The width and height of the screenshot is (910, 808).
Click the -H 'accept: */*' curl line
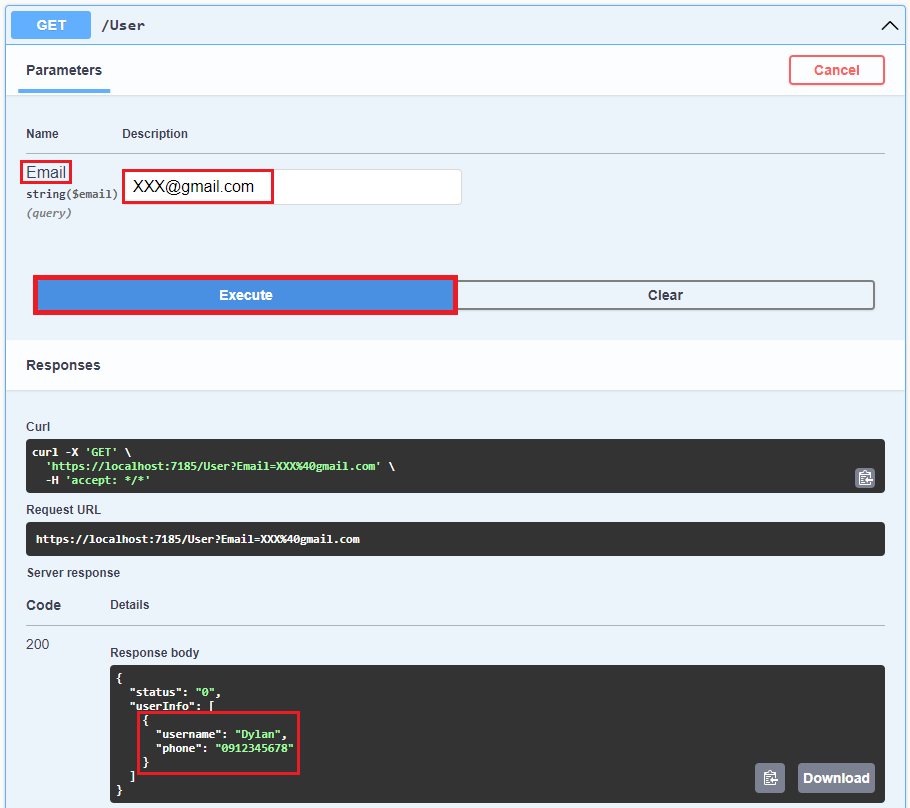point(98,480)
